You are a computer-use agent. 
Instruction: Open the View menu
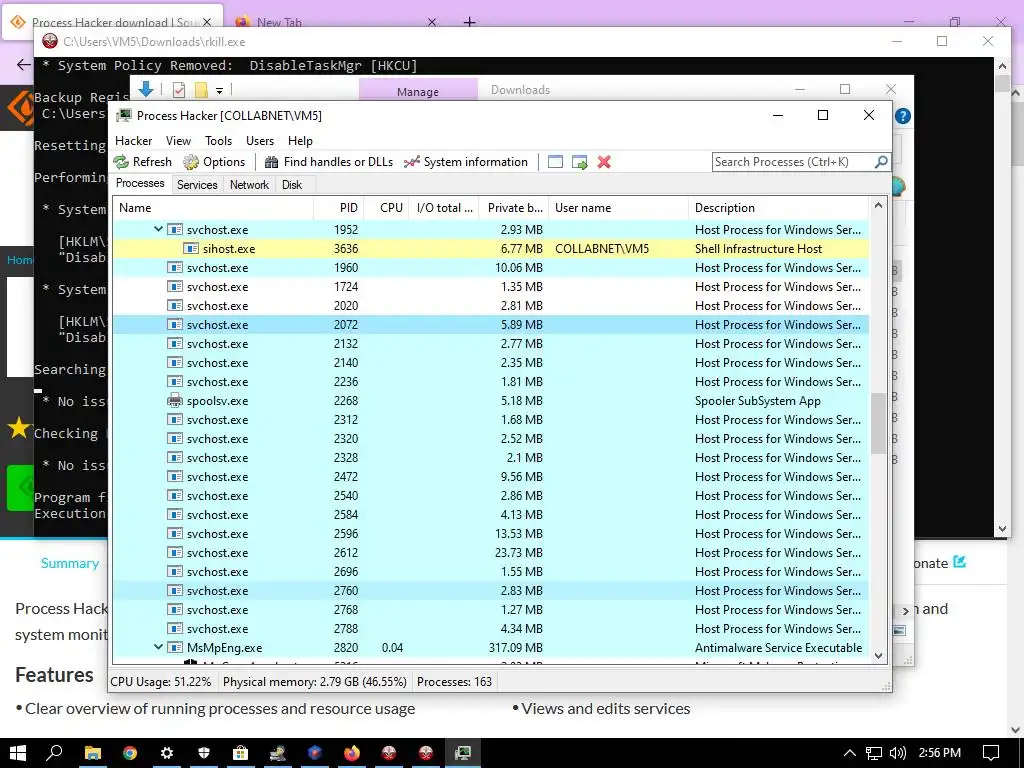tap(178, 140)
